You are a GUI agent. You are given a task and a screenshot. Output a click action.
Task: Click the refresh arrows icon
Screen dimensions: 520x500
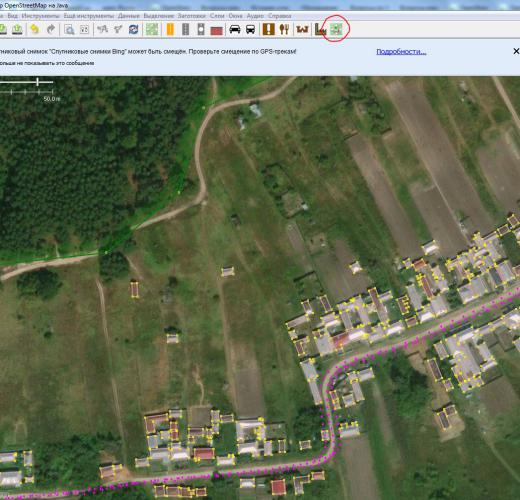pos(134,29)
